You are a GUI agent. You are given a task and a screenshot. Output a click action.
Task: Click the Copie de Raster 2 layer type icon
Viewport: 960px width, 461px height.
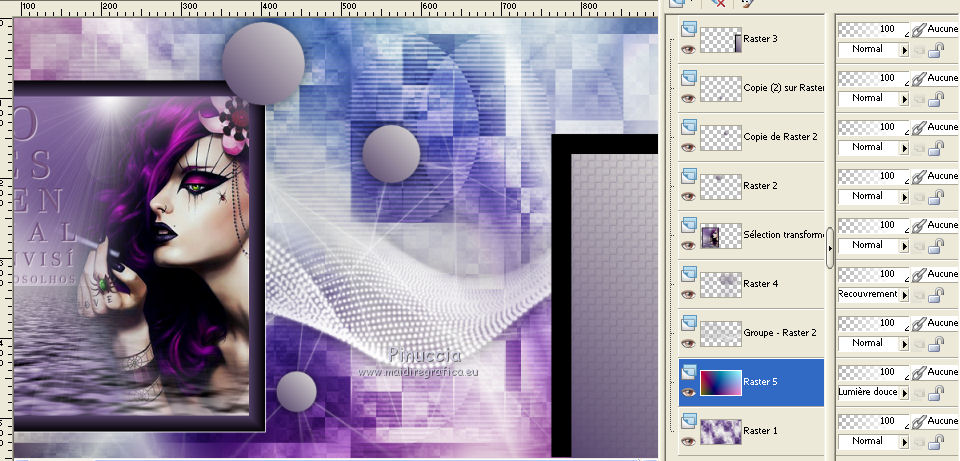(689, 126)
